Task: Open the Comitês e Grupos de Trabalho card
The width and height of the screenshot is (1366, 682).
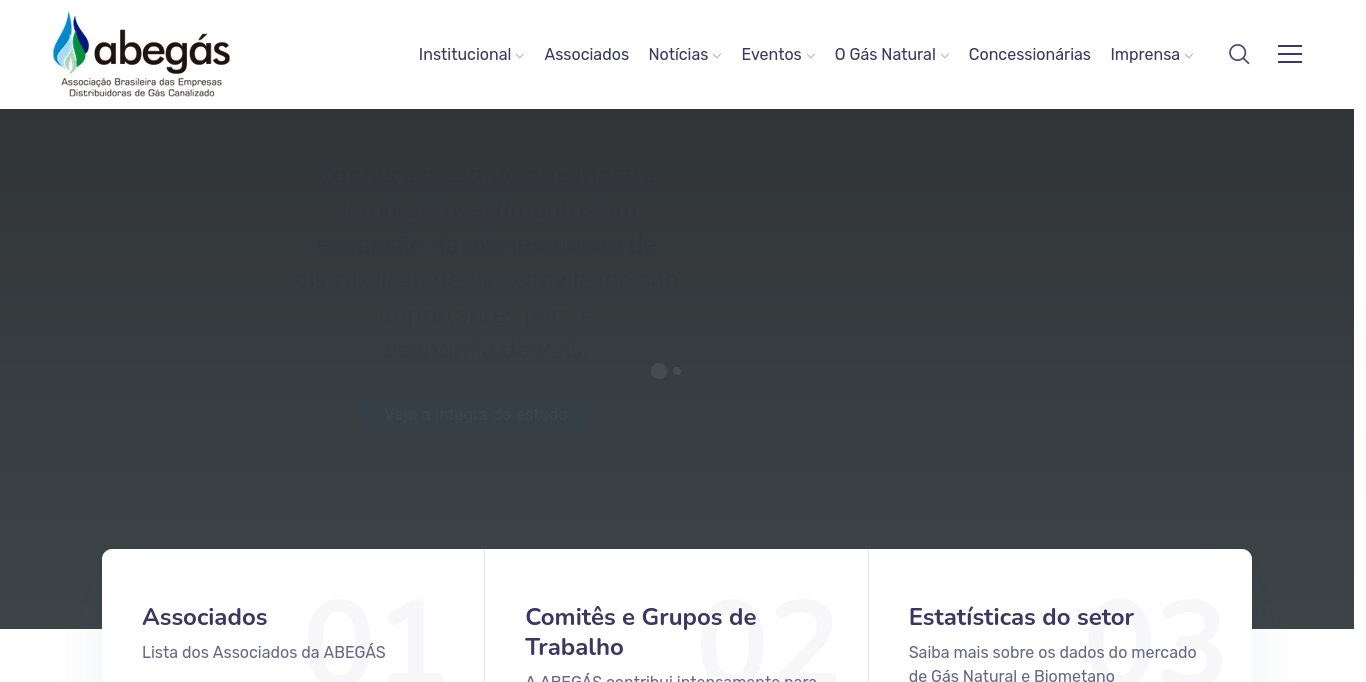Action: 640,631
